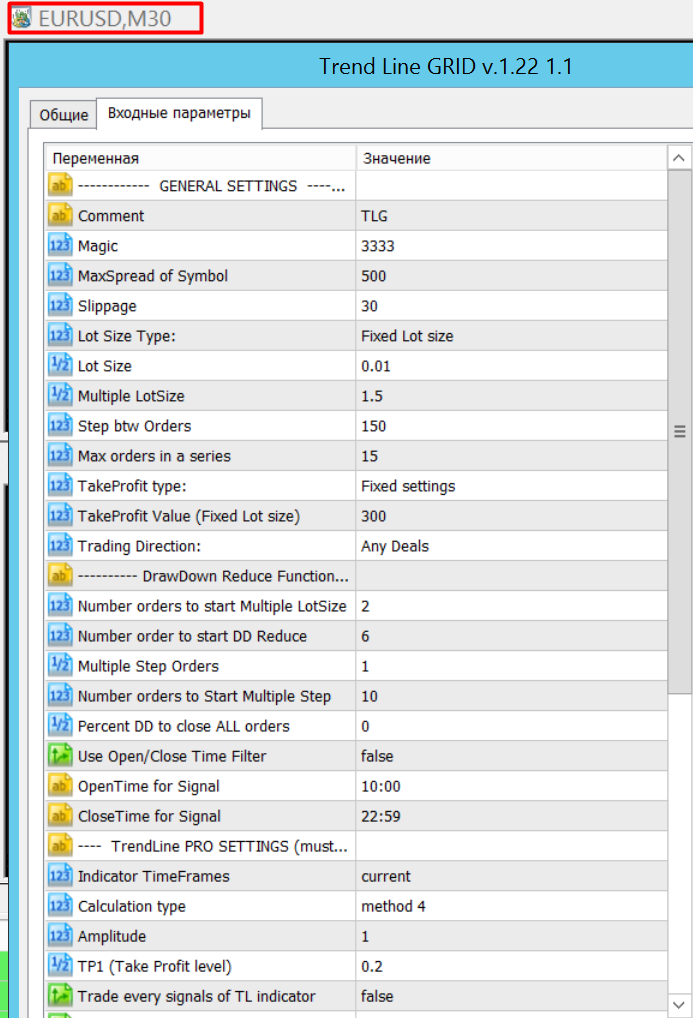Edit the Comment value TLG

pos(511,216)
